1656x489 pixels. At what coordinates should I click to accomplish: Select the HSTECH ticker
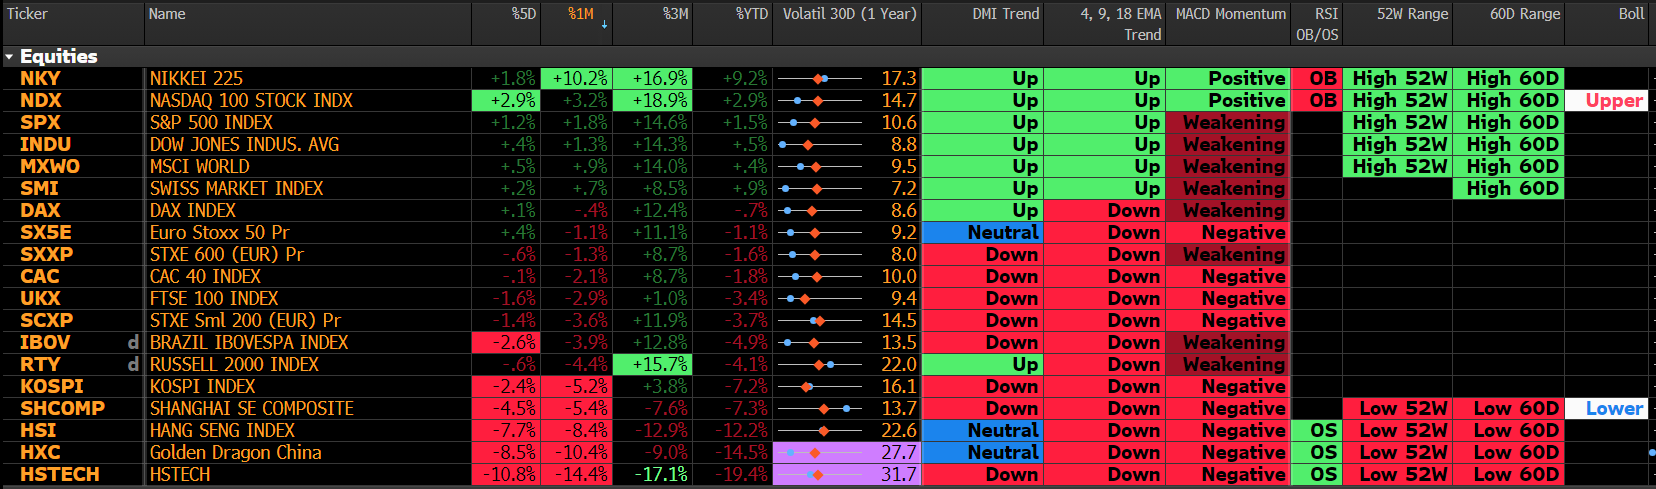[x=60, y=474]
